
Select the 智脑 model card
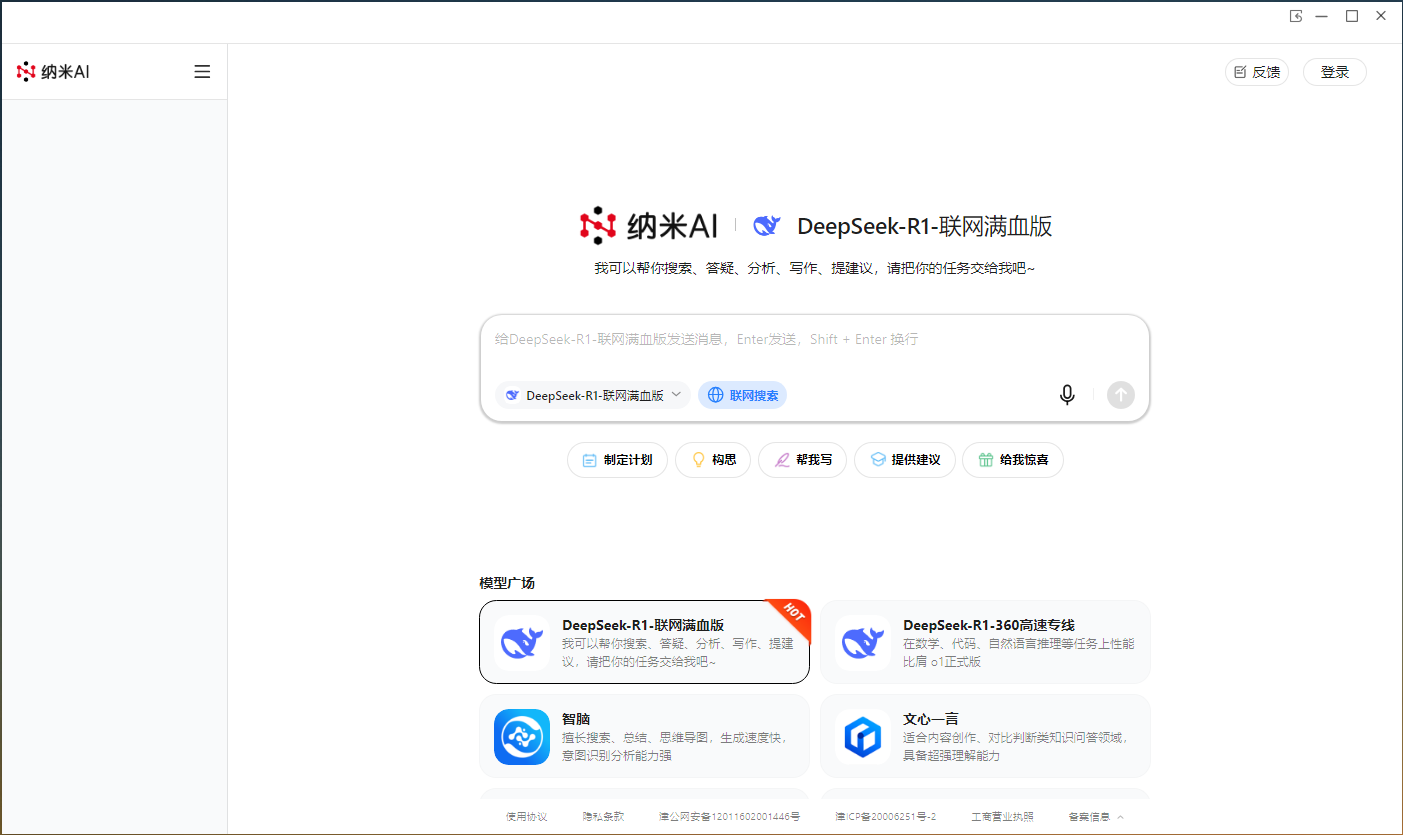tap(645, 736)
